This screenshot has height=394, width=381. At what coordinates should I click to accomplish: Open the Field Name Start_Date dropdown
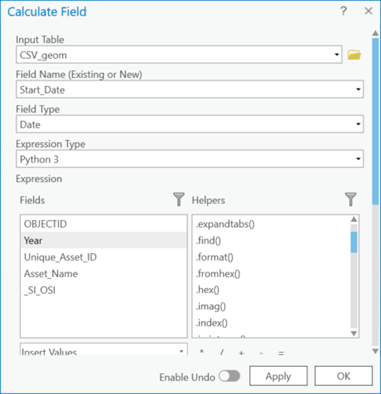pos(190,89)
